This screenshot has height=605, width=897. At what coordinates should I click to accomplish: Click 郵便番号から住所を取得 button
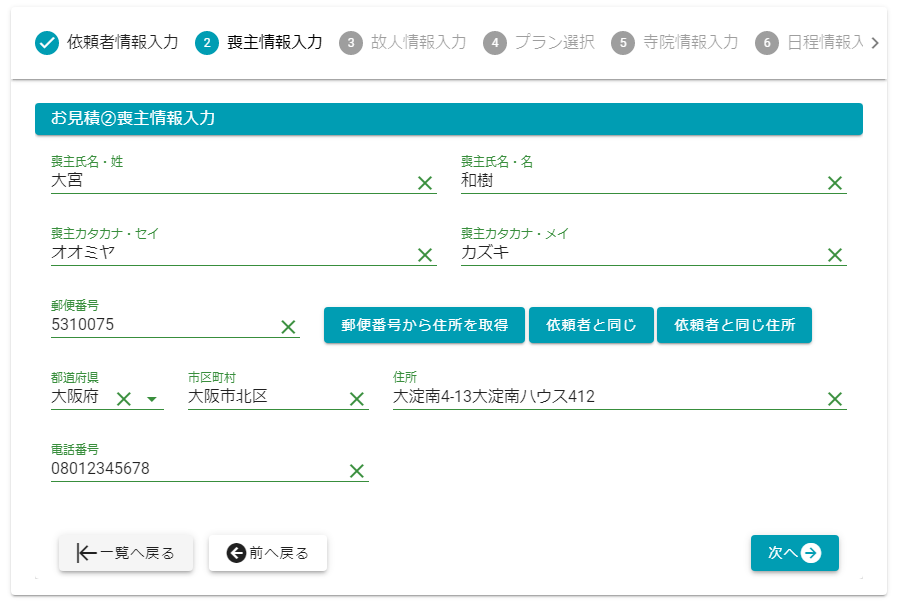(424, 325)
